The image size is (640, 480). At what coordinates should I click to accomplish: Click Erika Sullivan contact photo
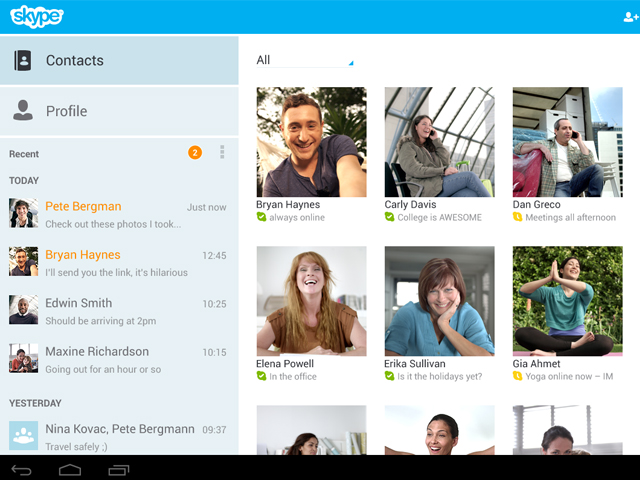click(440, 301)
